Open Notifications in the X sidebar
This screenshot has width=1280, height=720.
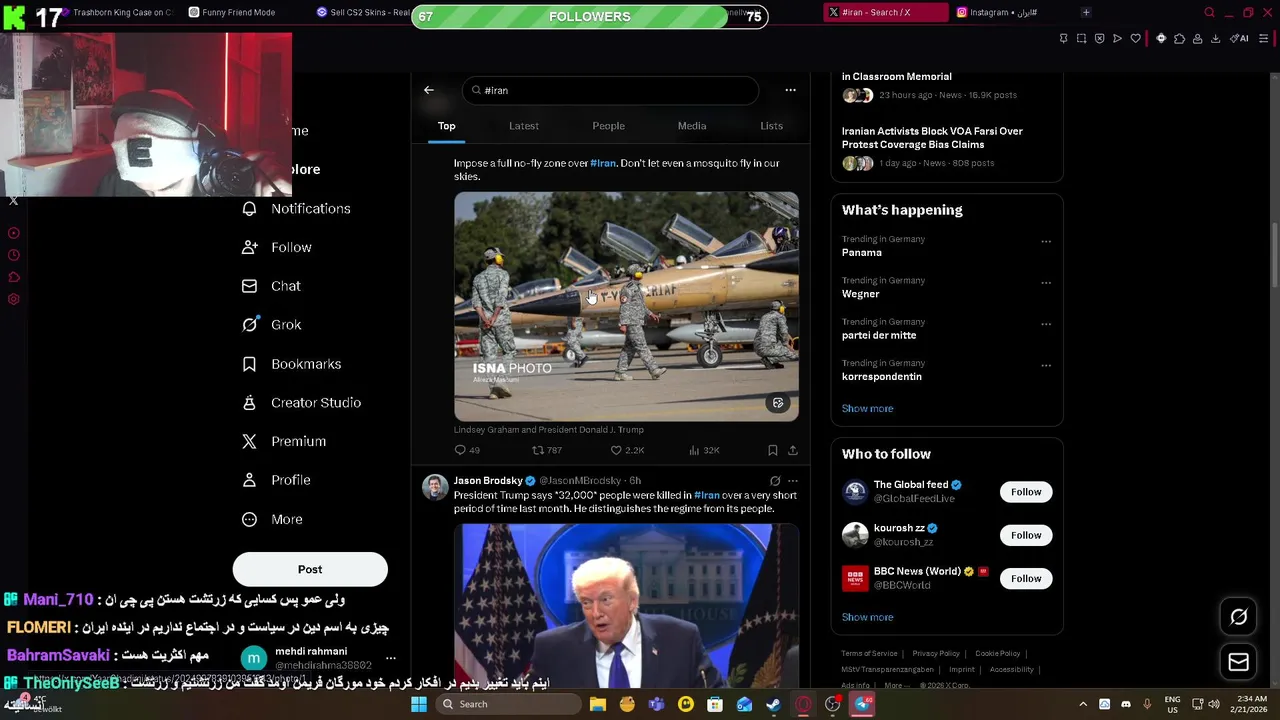tap(296, 208)
